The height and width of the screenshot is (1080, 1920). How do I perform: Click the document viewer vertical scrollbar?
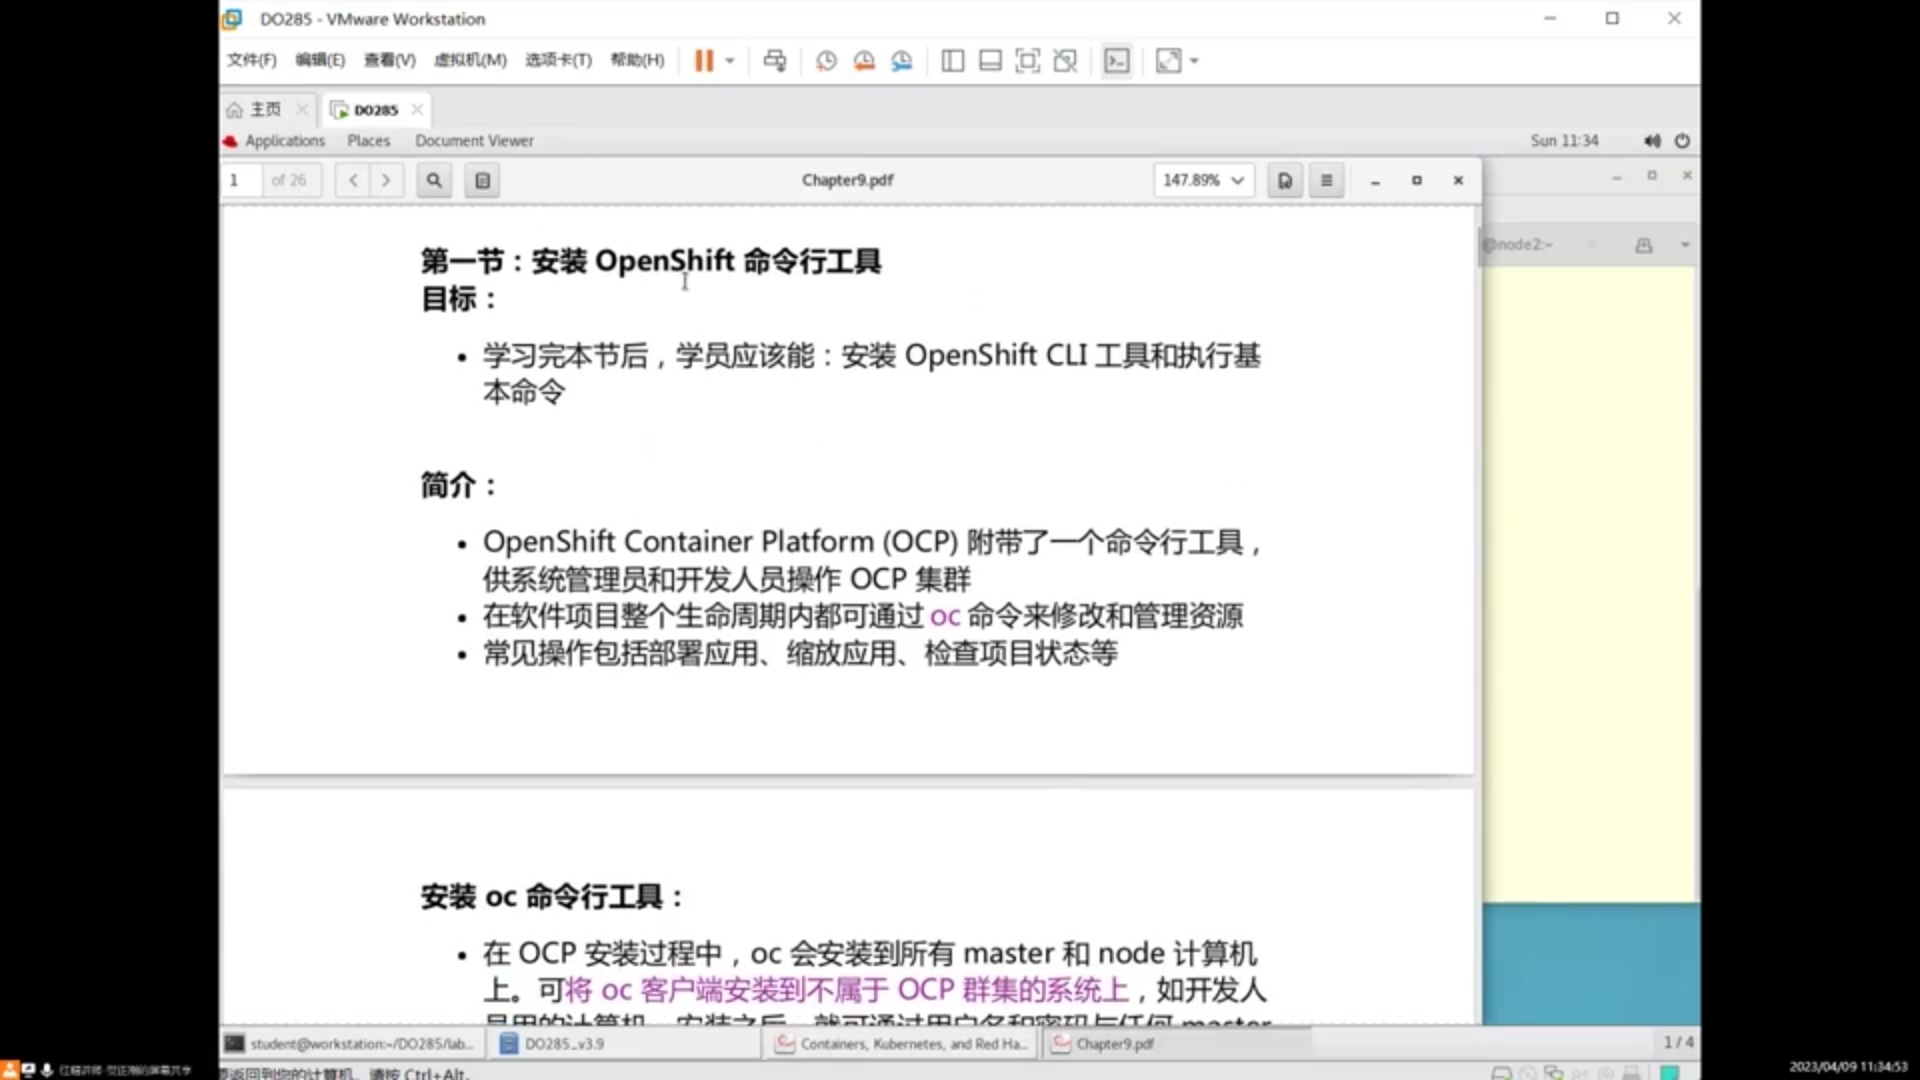click(1478, 247)
